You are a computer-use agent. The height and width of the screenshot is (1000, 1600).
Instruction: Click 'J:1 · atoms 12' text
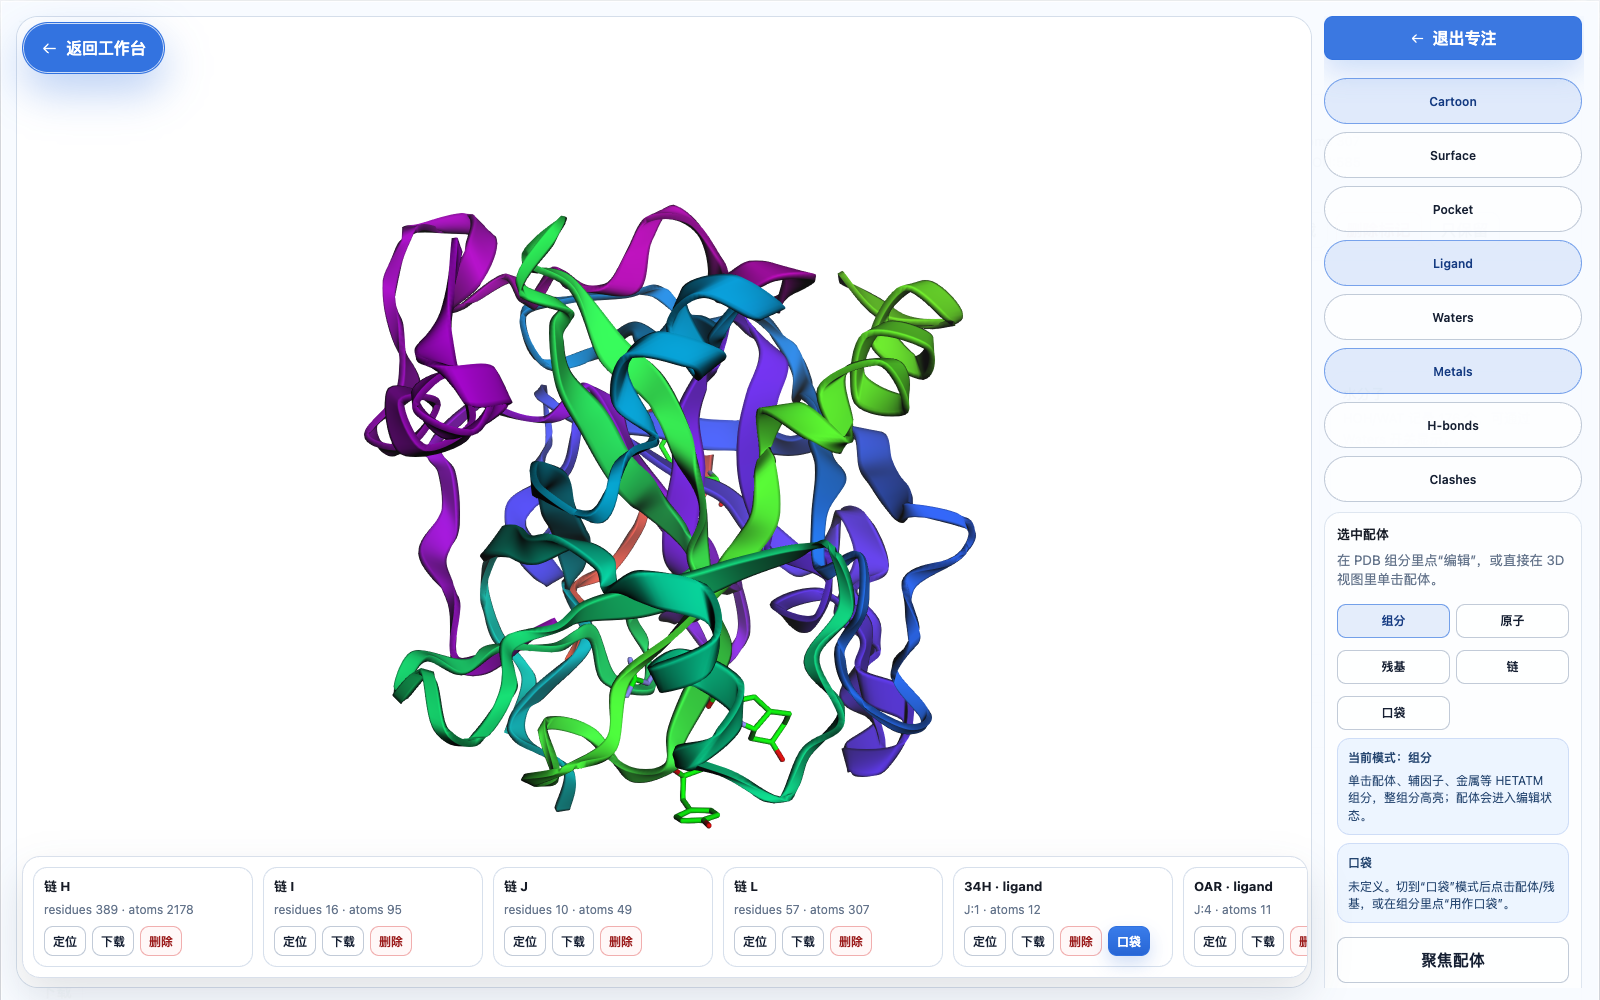[x=1002, y=909]
